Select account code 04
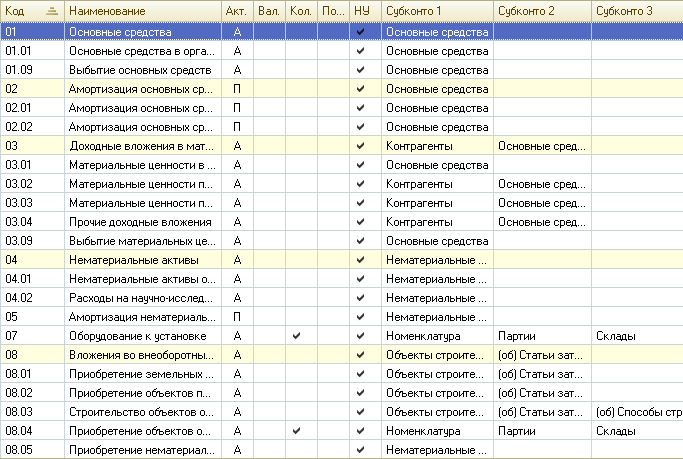 (x=11, y=260)
